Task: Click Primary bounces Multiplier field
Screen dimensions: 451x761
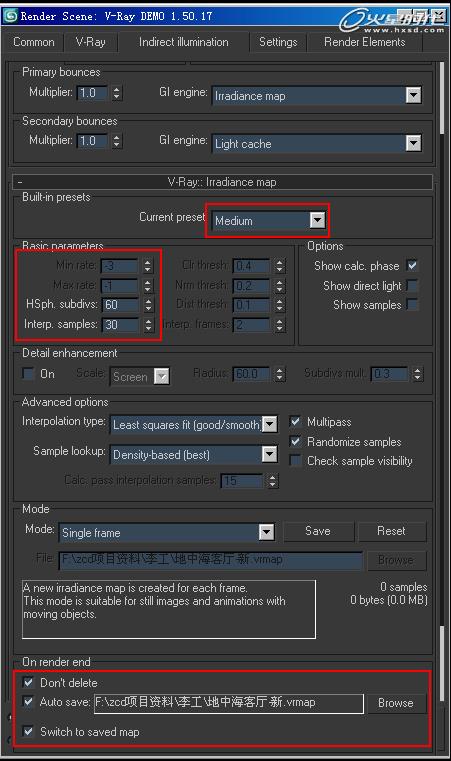Action: [93, 93]
